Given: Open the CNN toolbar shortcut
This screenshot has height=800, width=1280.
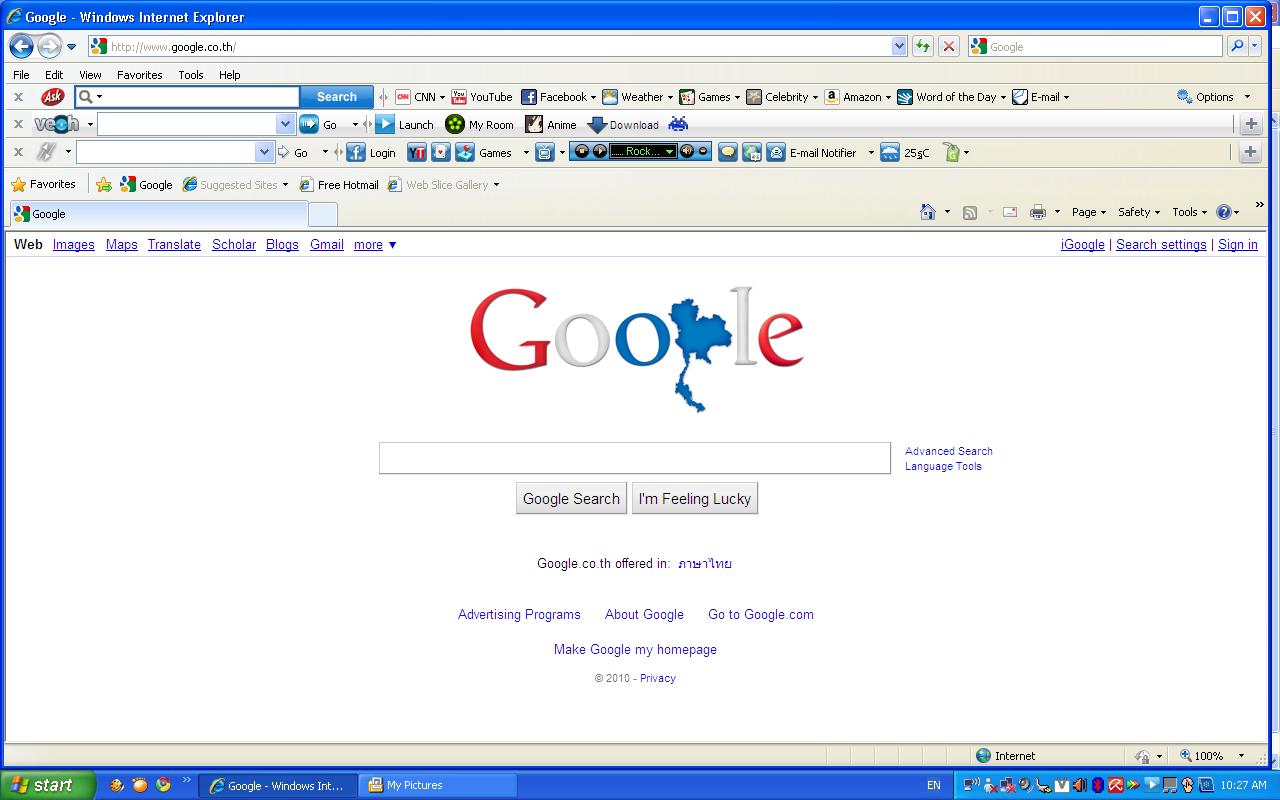Looking at the screenshot, I should pos(419,97).
